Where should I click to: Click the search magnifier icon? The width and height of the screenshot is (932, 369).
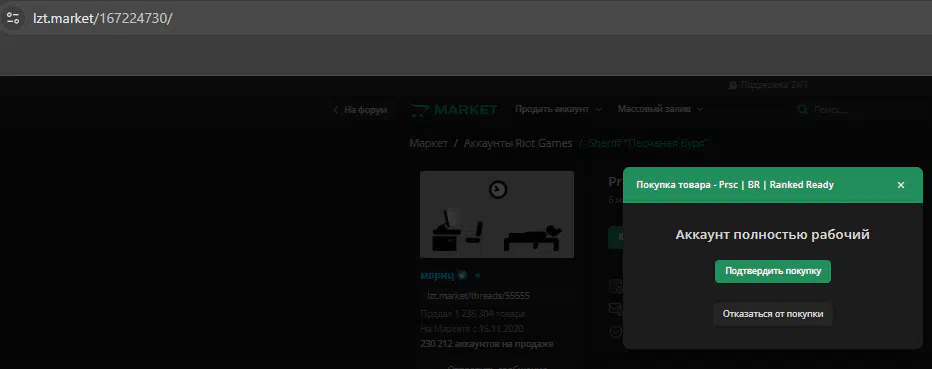[802, 110]
